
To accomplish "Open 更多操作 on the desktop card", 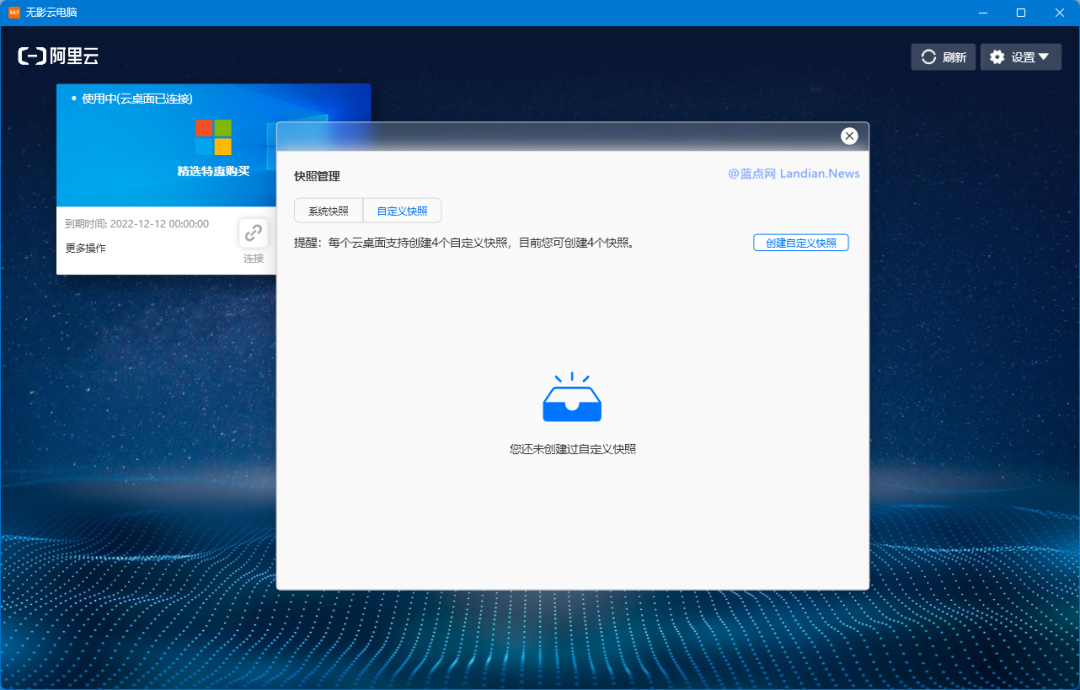I will coord(85,248).
